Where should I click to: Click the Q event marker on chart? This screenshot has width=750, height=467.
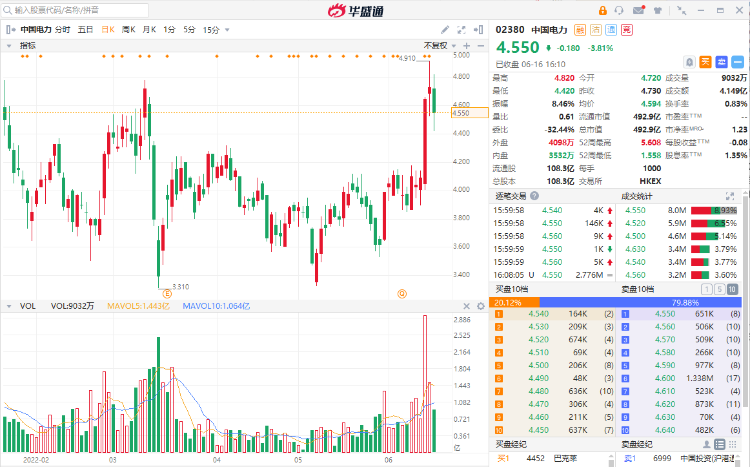[402, 293]
